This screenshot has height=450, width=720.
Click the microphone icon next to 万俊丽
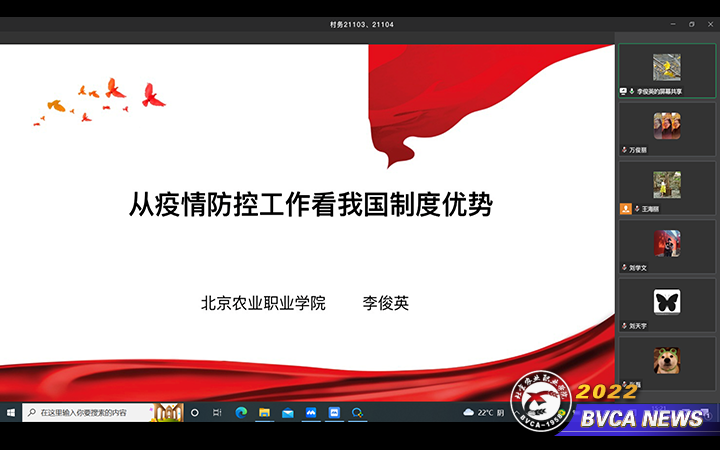click(x=625, y=150)
